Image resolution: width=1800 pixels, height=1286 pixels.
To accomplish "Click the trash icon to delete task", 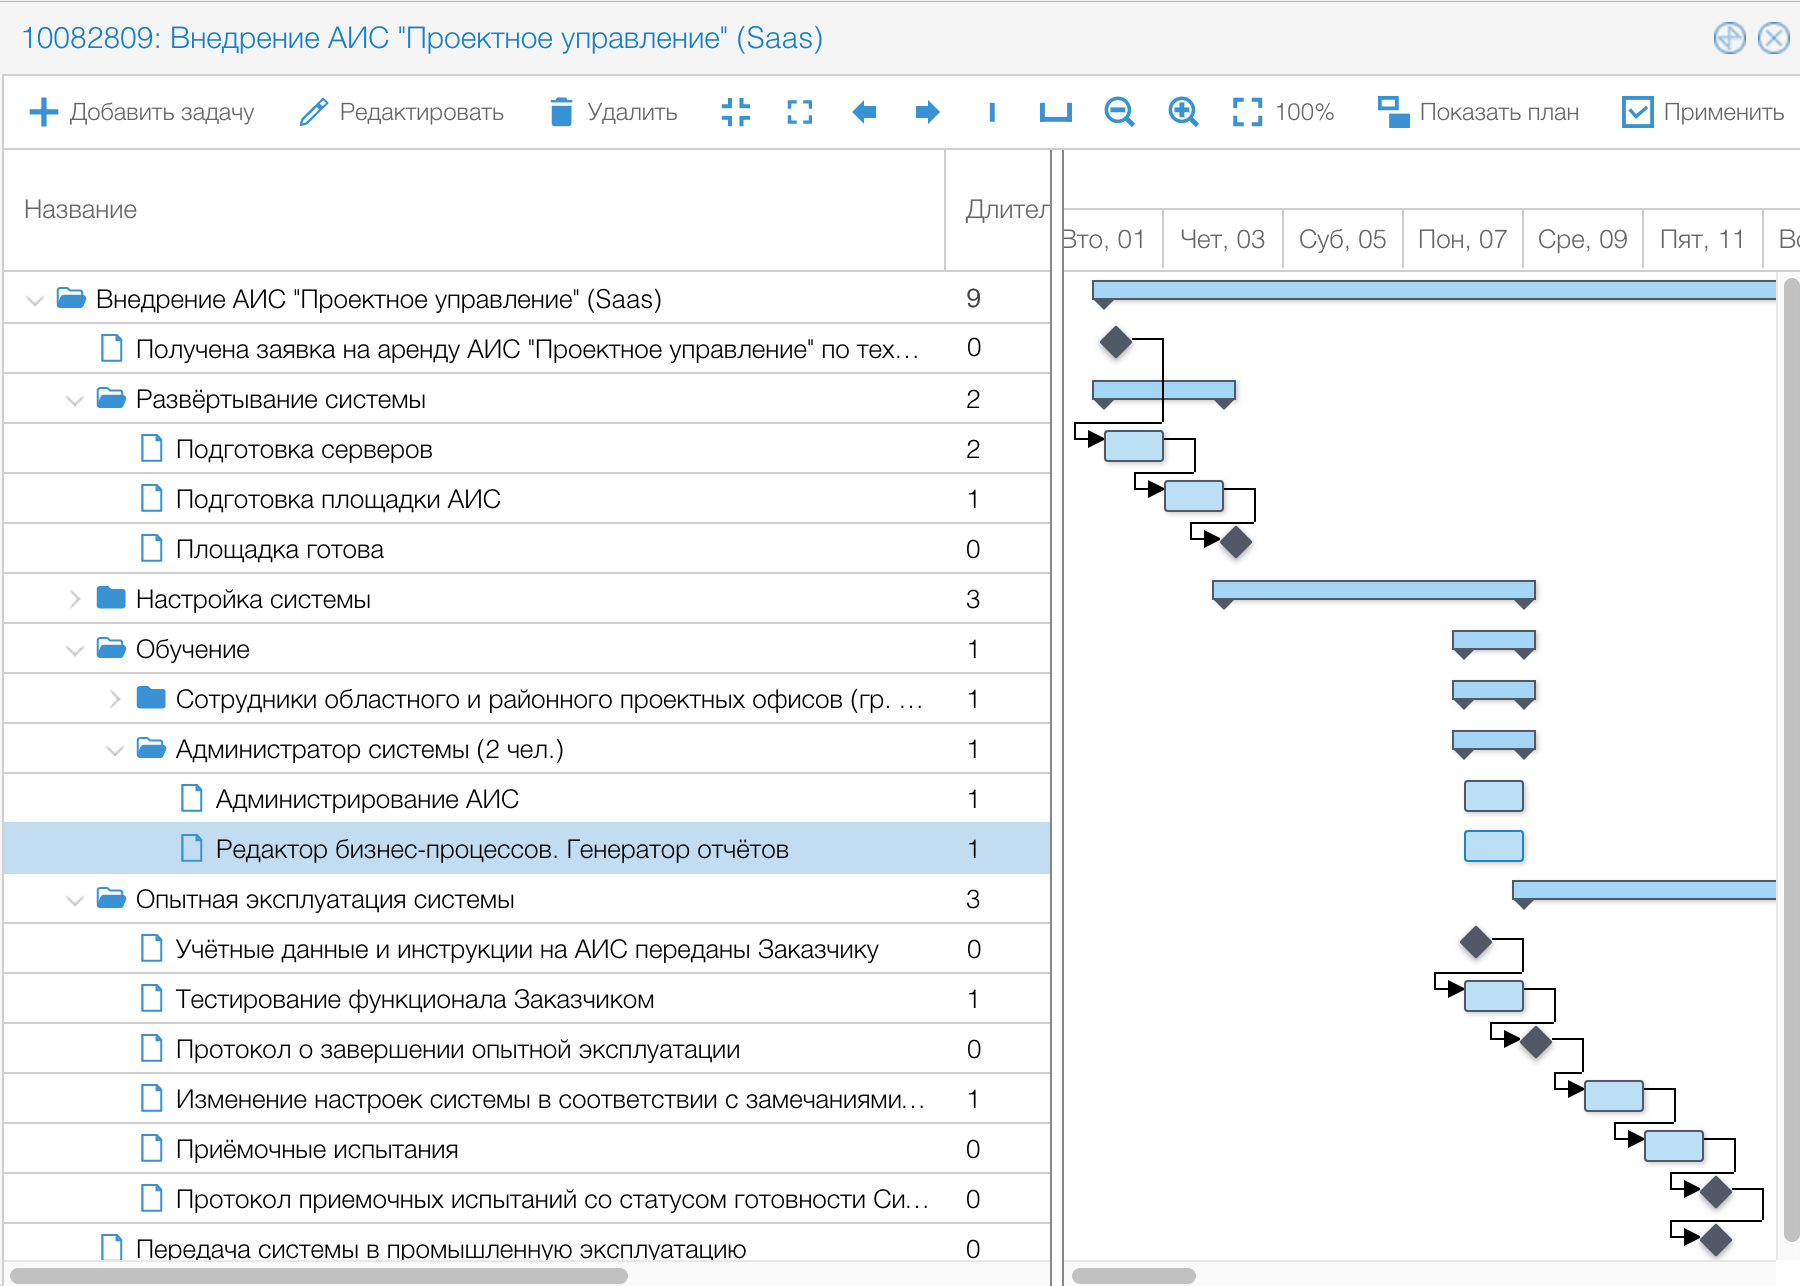I will (x=562, y=112).
